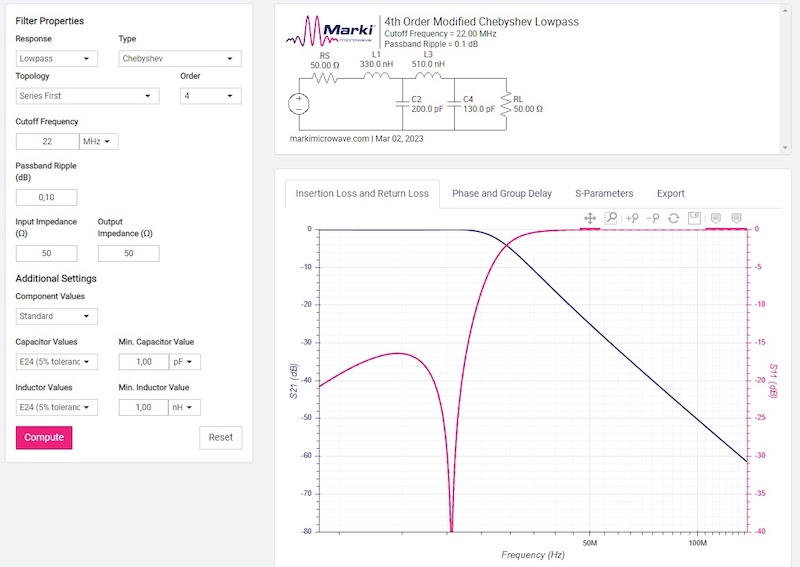This screenshot has width=800, height=567.
Task: Click the zoom out icon on chart toolbar
Action: click(x=653, y=218)
